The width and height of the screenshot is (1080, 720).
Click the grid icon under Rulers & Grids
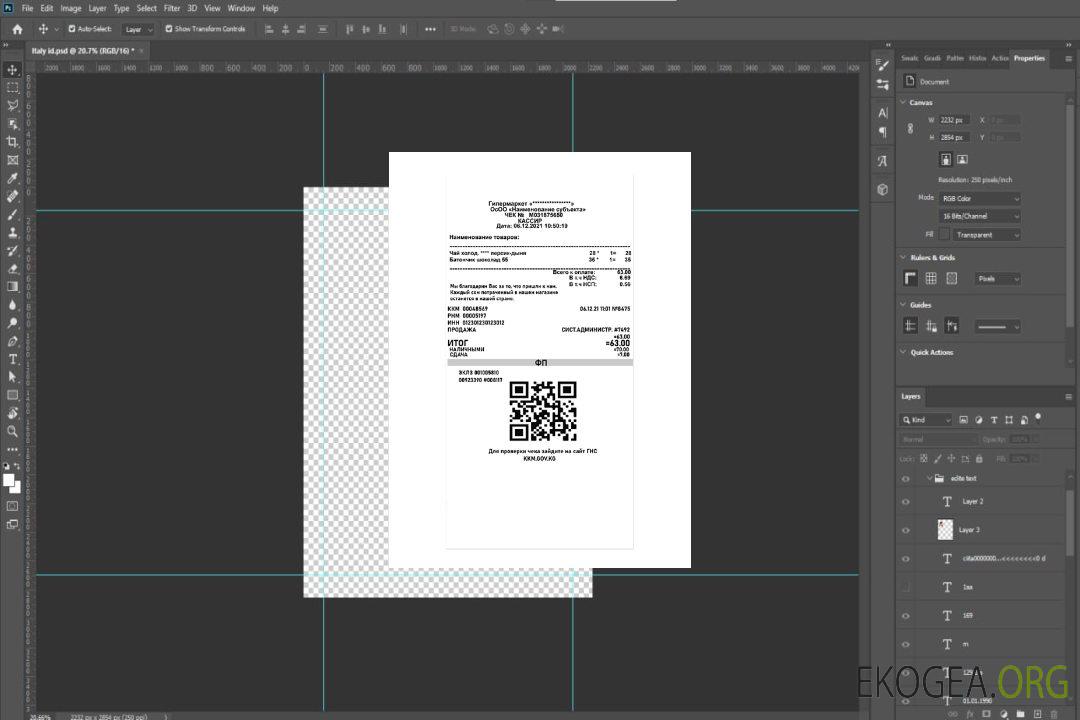[x=931, y=279]
